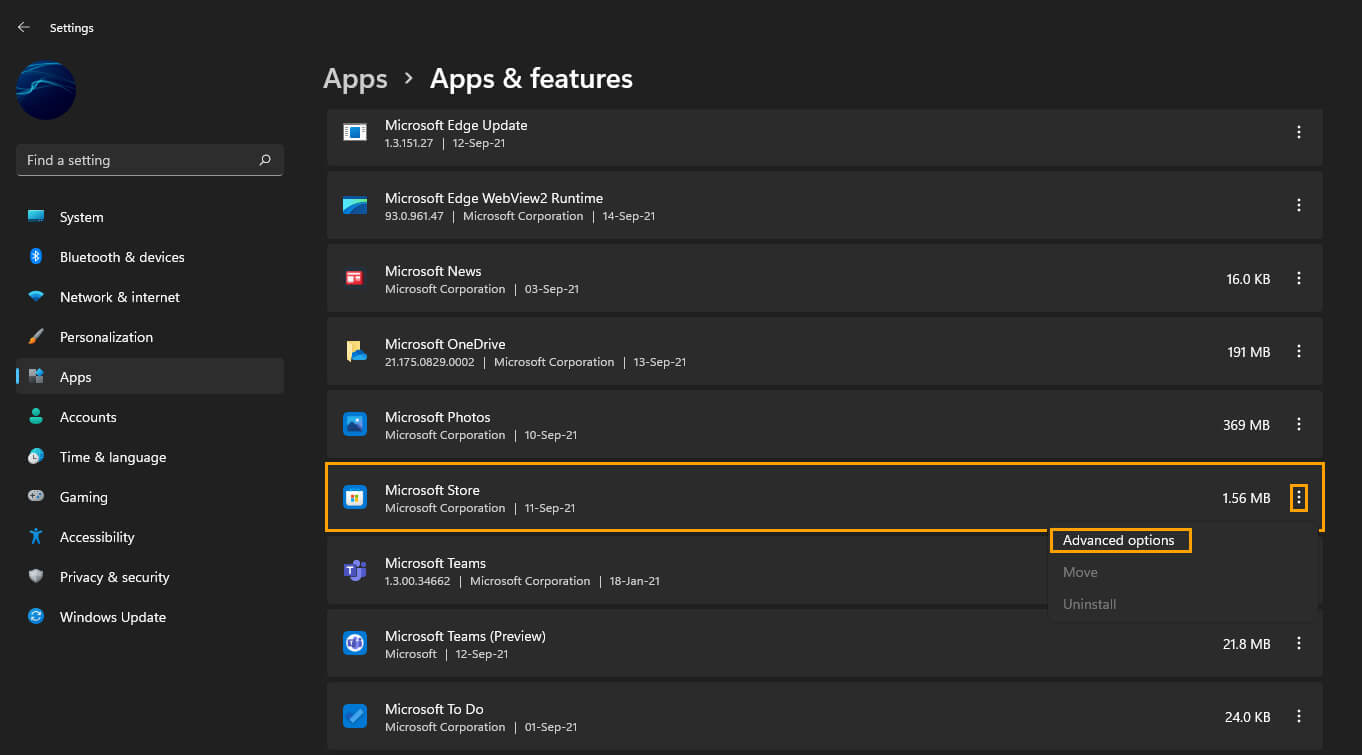1362x755 pixels.
Task: Choose Advanced options from context menu
Action: coord(1120,540)
